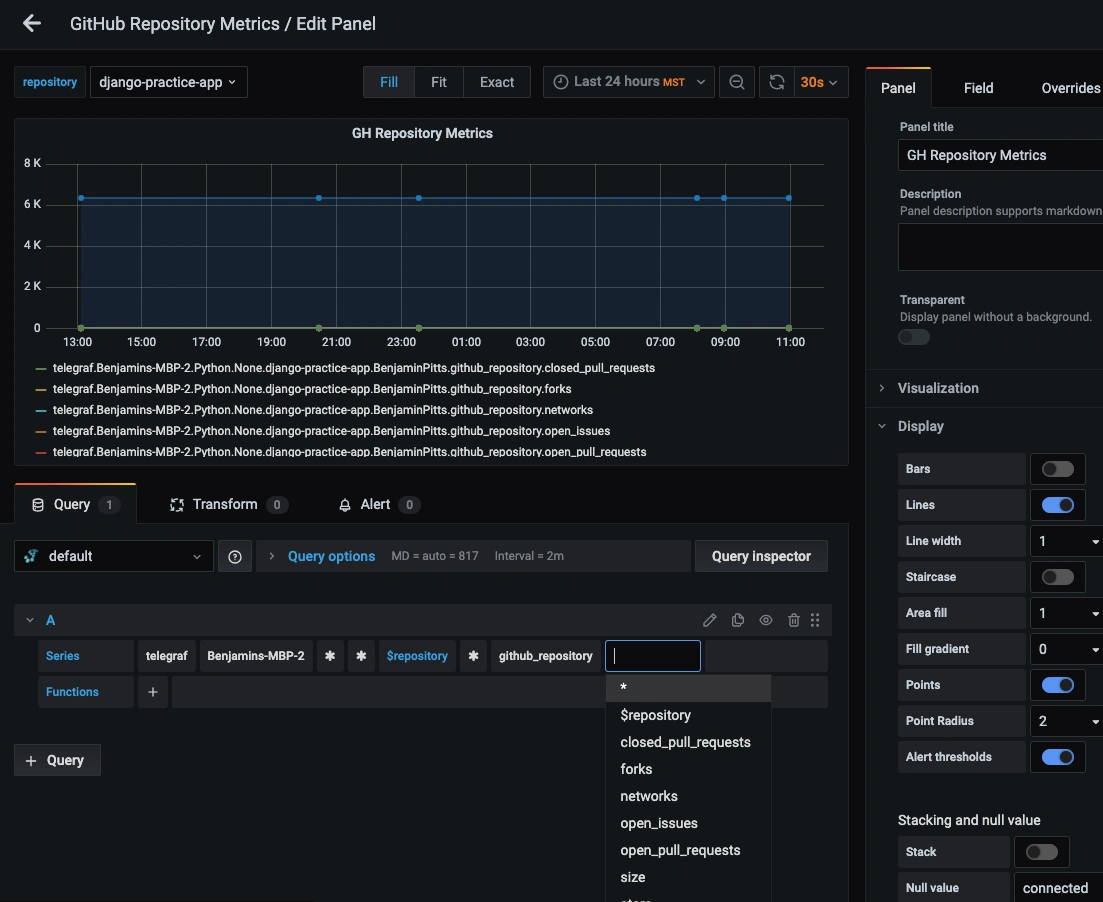The image size is (1103, 902).
Task: Delete query A with the trash icon
Action: (x=793, y=620)
